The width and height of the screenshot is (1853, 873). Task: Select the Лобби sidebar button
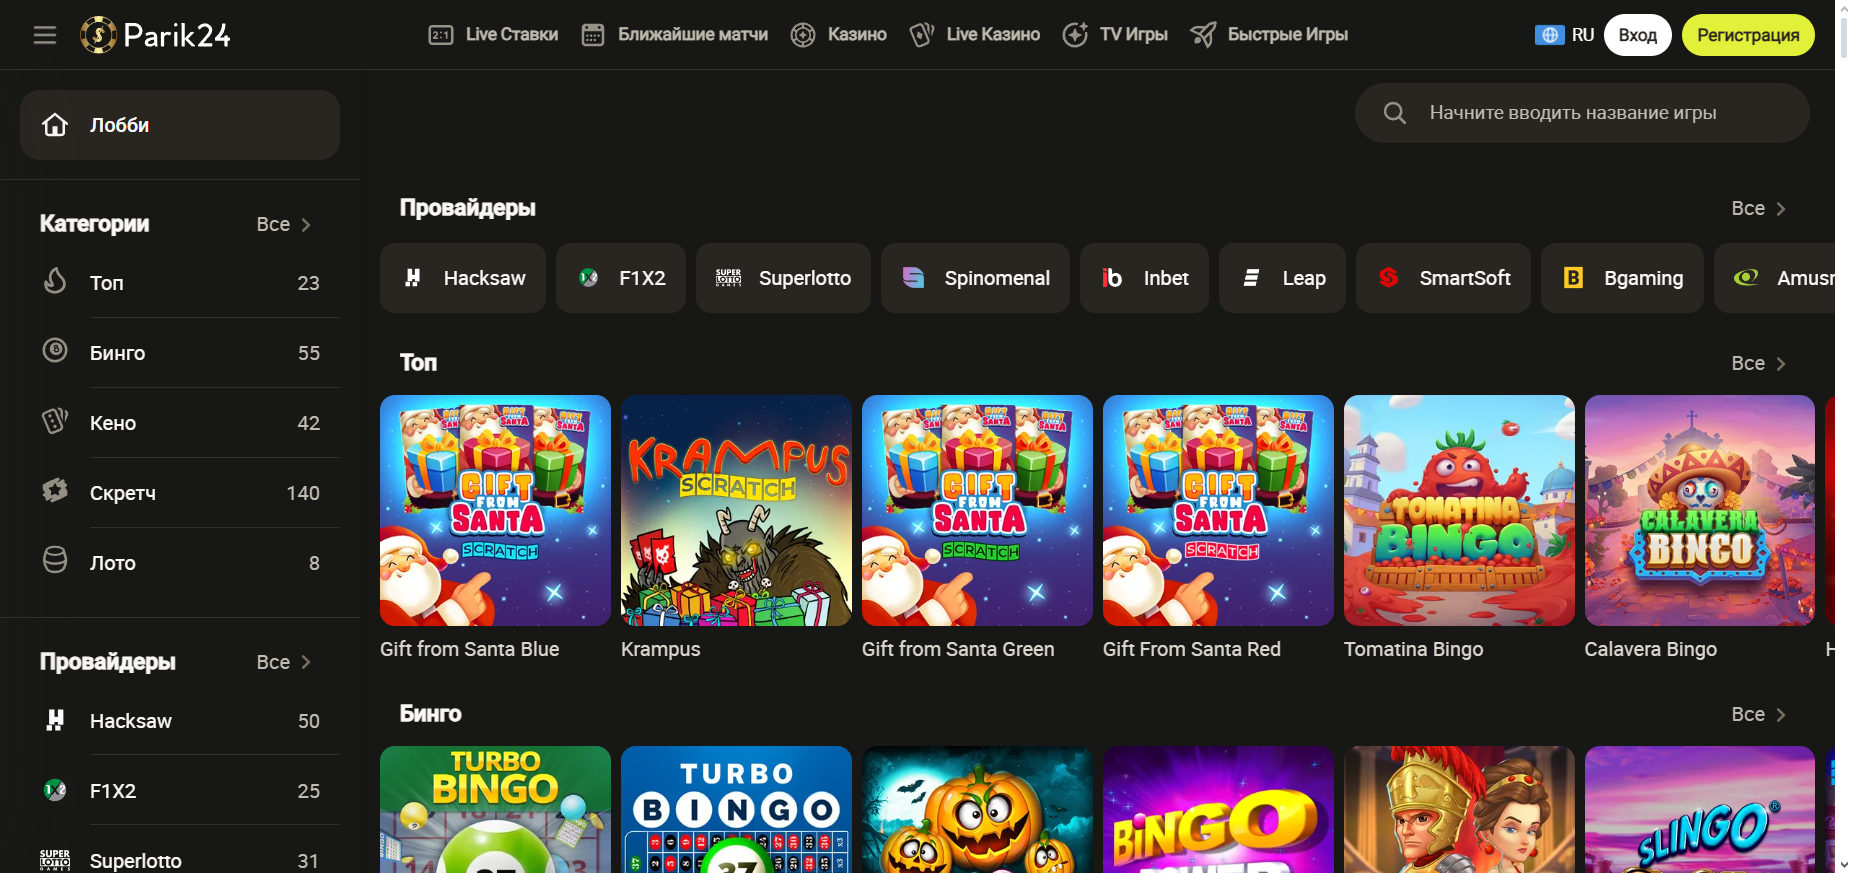180,125
